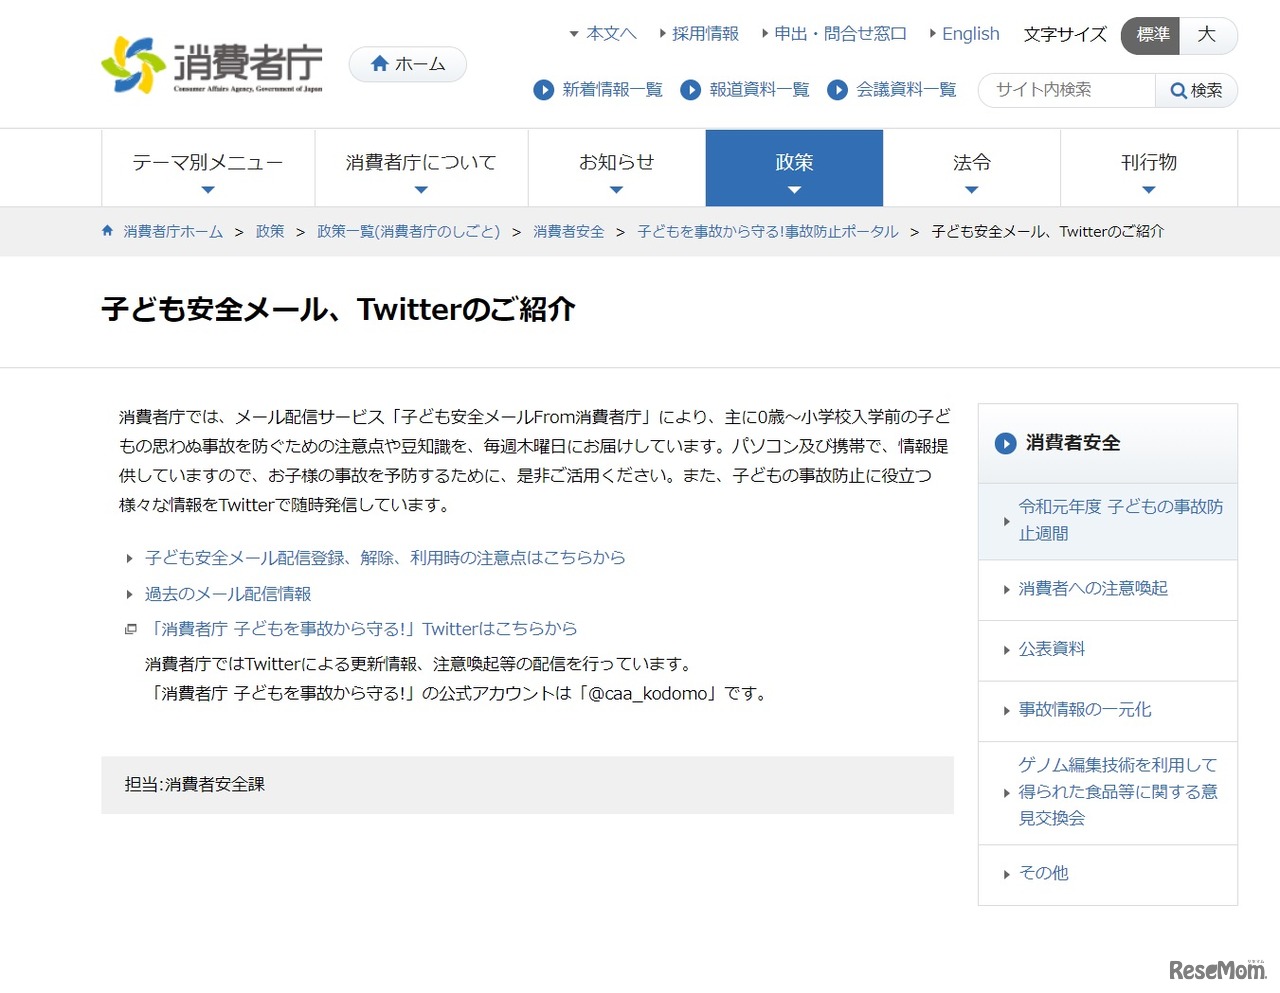The image size is (1280, 993).
Task: Select the magnifier search icon
Action: pos(1177,90)
